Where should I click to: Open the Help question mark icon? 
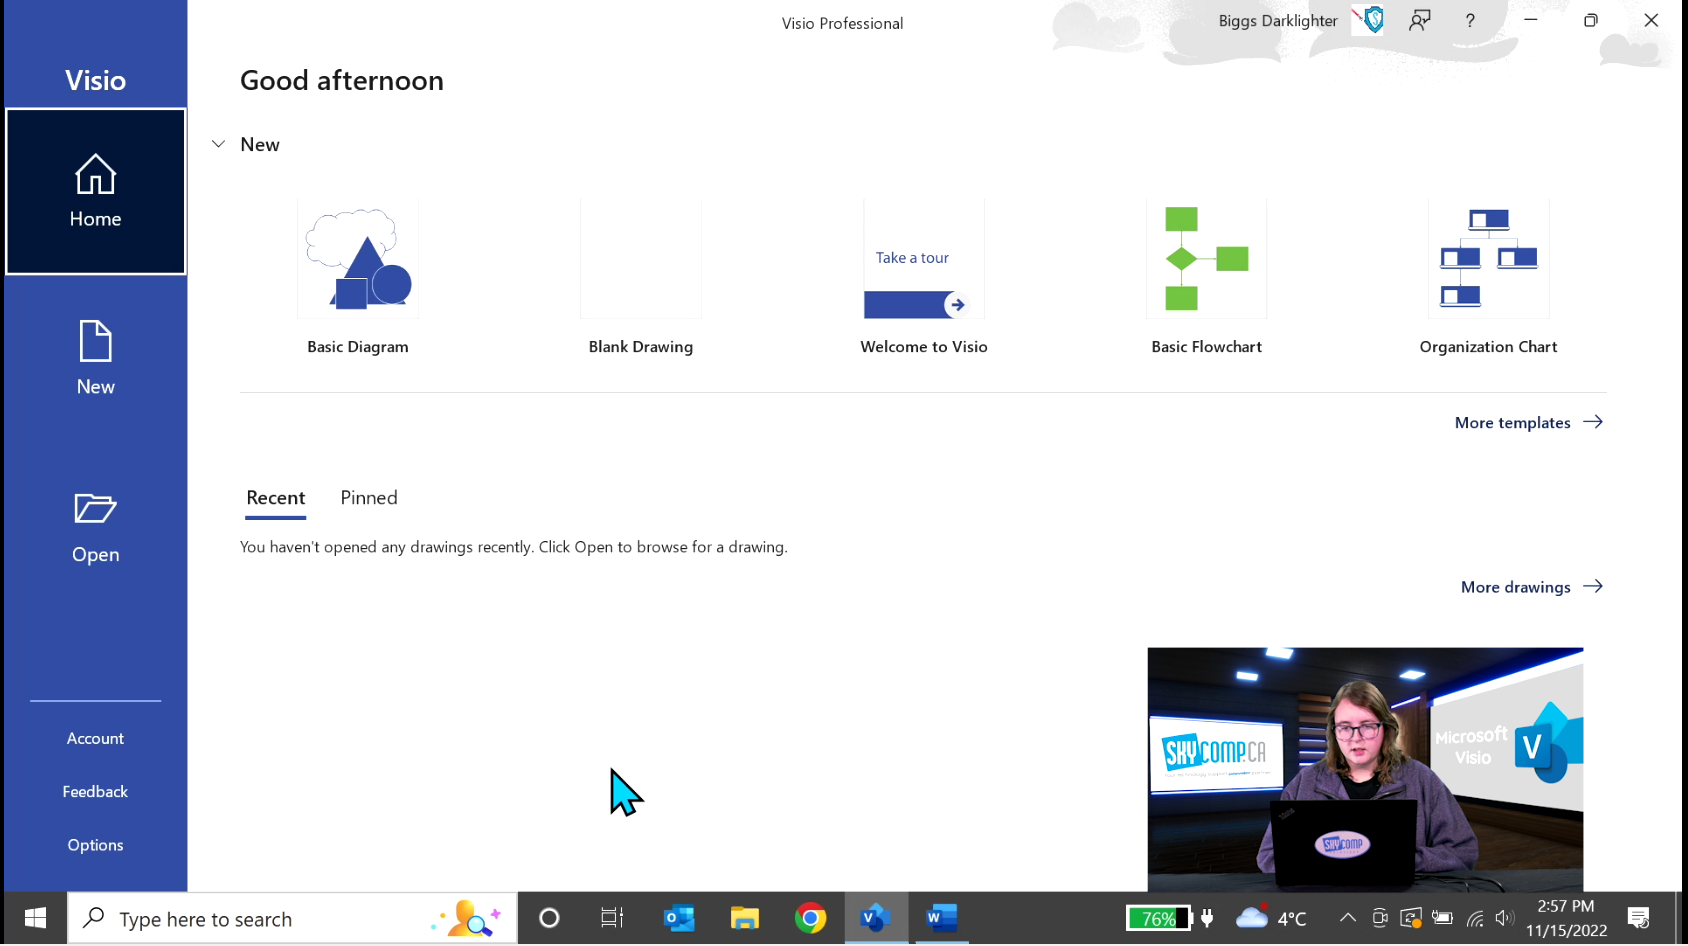pos(1469,20)
